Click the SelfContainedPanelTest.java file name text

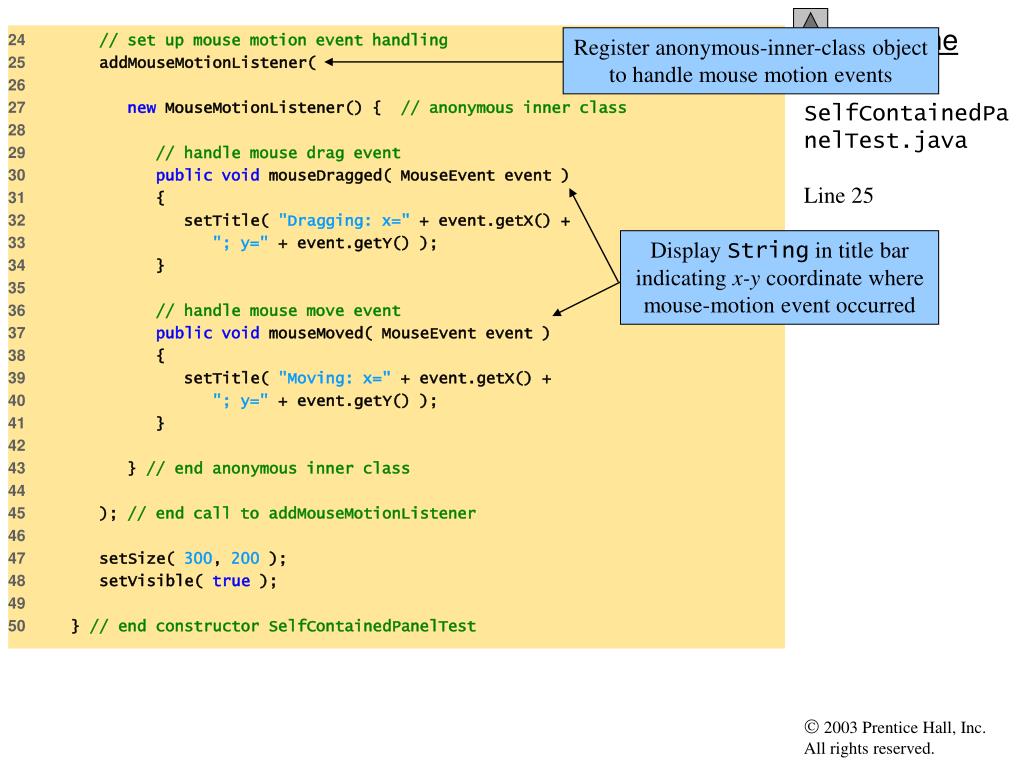tap(905, 127)
